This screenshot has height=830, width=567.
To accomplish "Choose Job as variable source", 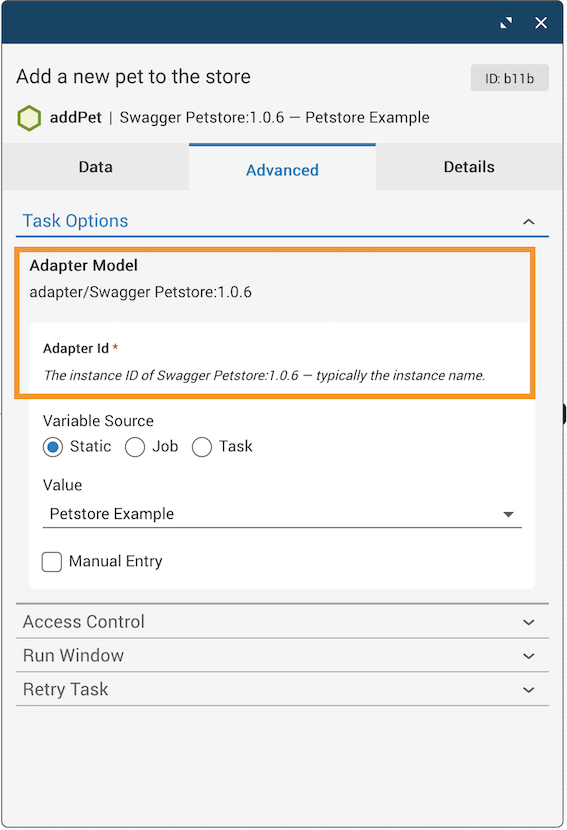I will (x=134, y=447).
